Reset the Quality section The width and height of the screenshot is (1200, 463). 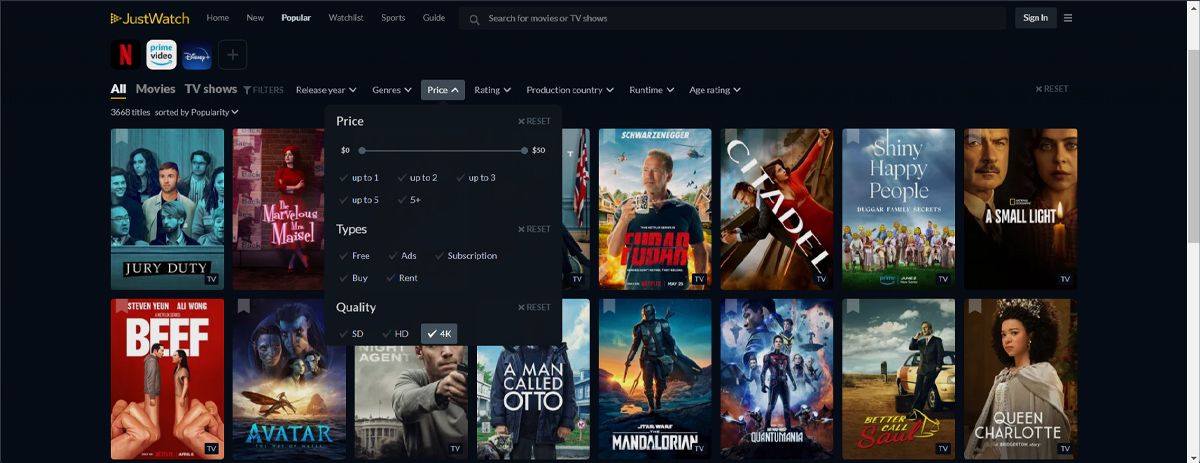click(534, 307)
